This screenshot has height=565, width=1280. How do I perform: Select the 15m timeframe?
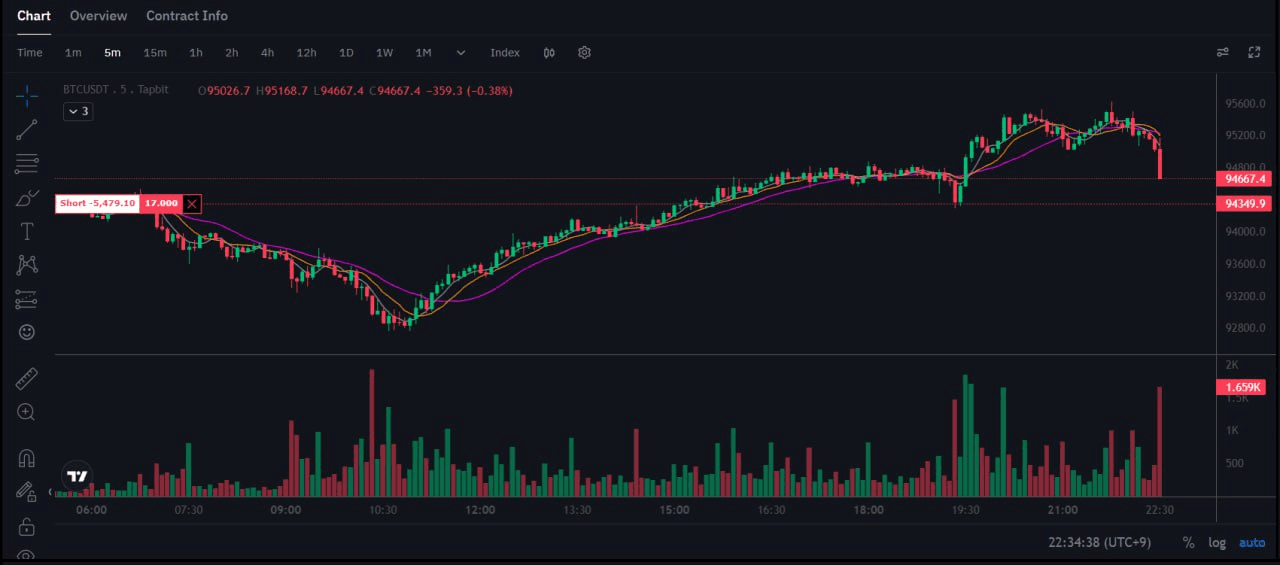coord(155,53)
